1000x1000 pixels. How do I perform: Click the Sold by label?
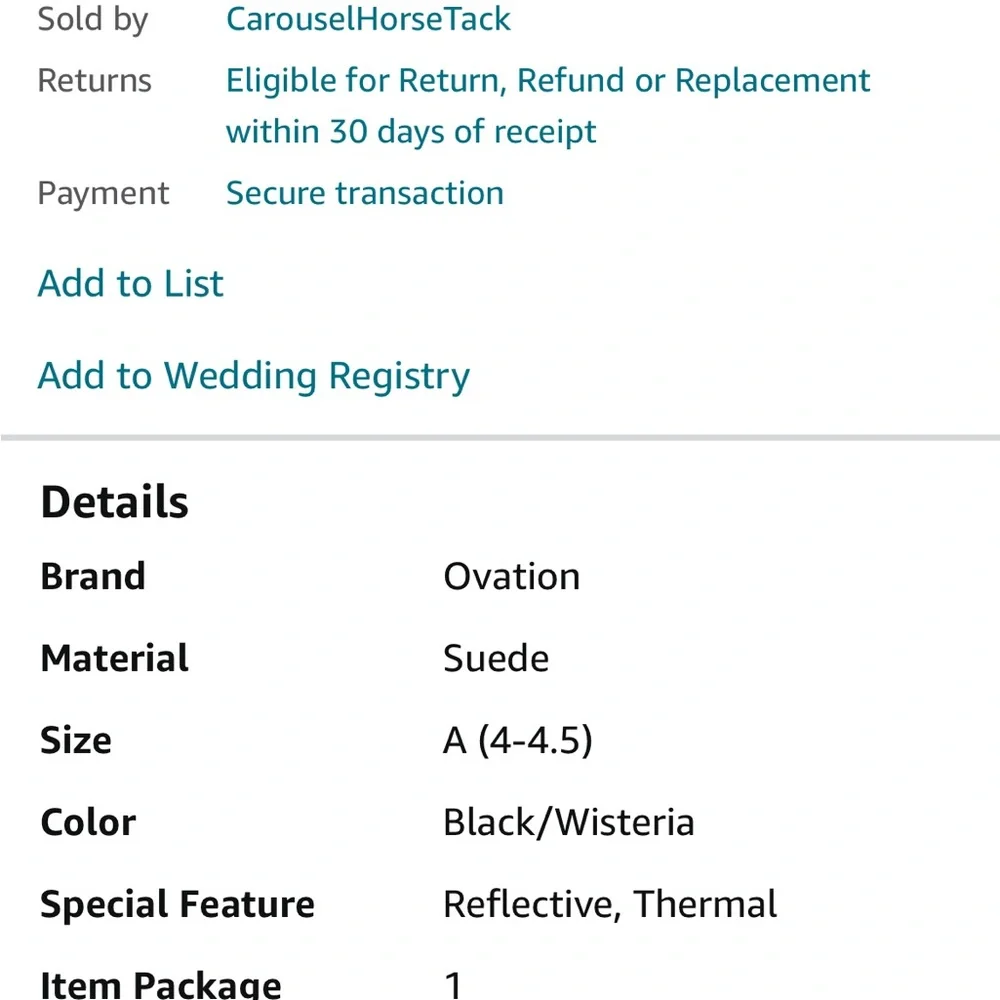click(x=93, y=19)
